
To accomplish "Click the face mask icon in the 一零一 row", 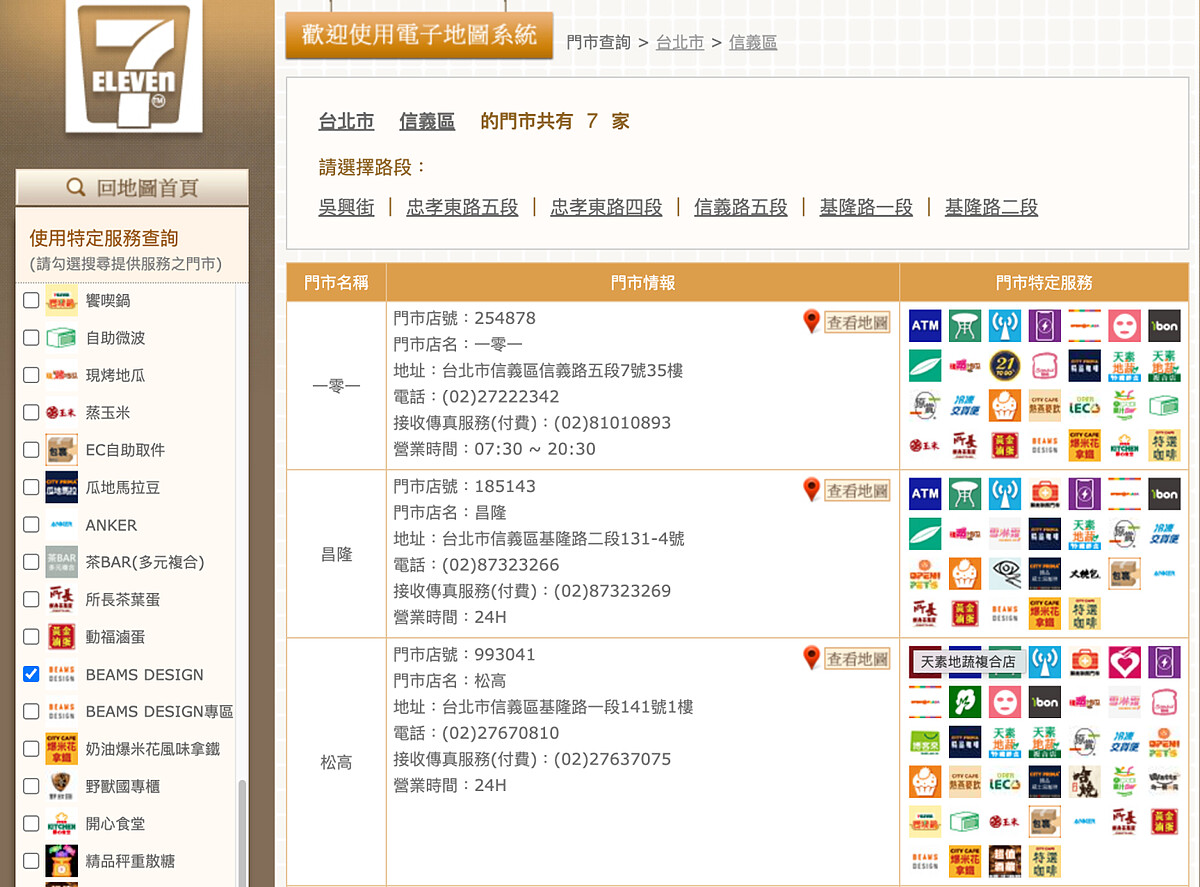I will [x=1124, y=326].
